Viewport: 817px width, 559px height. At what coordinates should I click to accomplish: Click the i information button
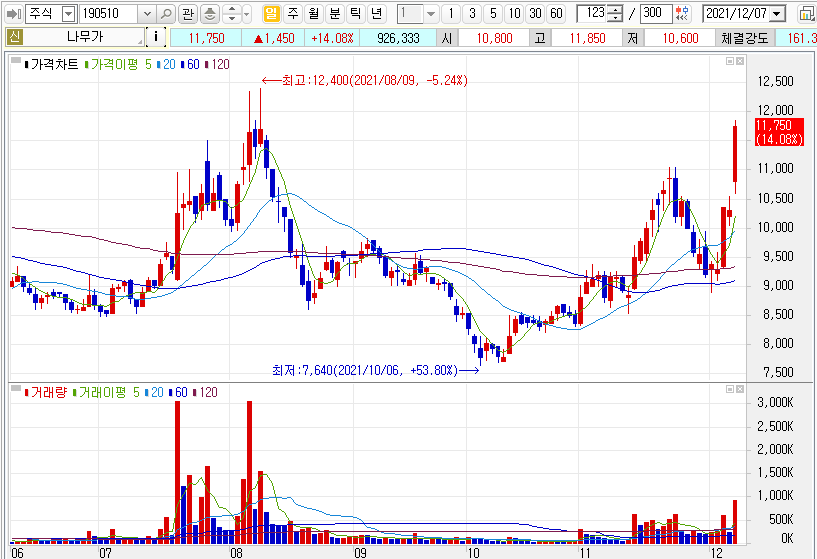[155, 37]
